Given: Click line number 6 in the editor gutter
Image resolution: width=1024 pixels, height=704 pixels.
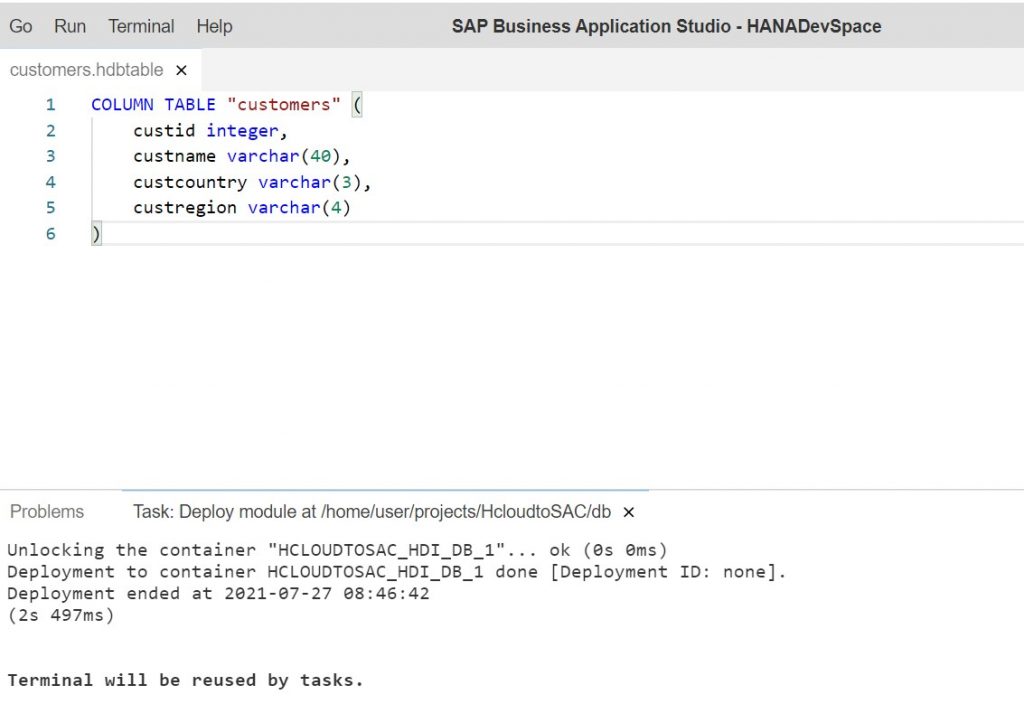Looking at the screenshot, I should pyautogui.click(x=50, y=234).
